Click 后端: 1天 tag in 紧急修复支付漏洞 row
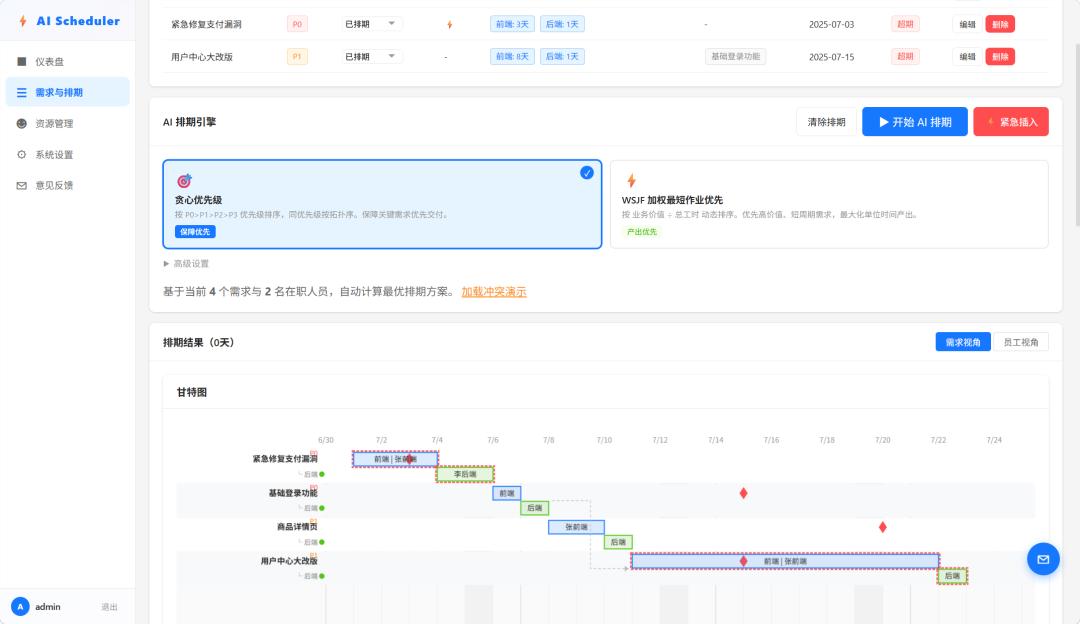 562,24
